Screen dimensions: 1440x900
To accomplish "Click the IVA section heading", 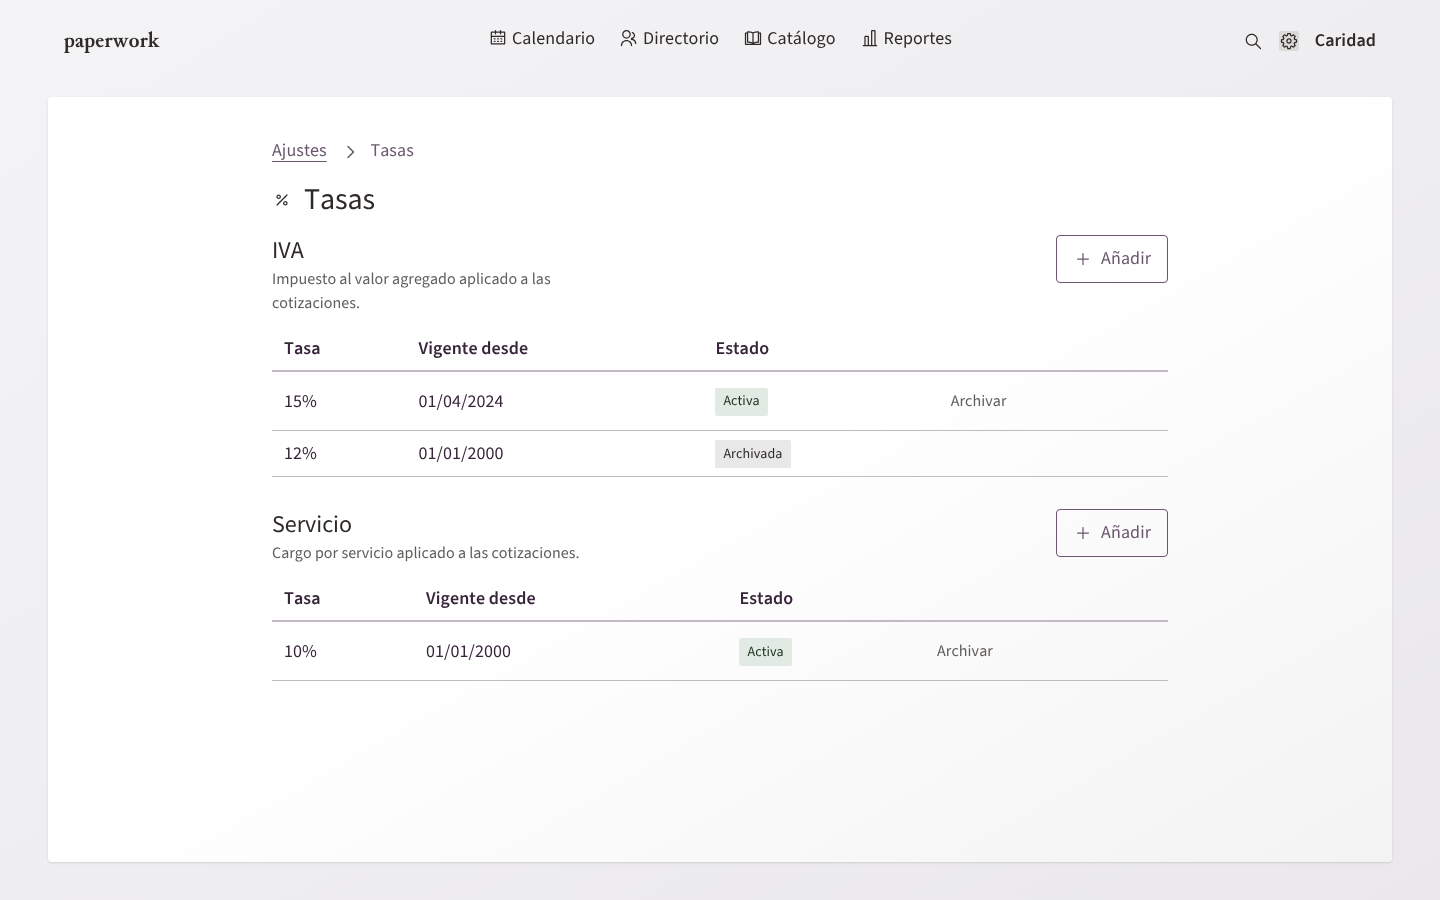I will coord(288,250).
